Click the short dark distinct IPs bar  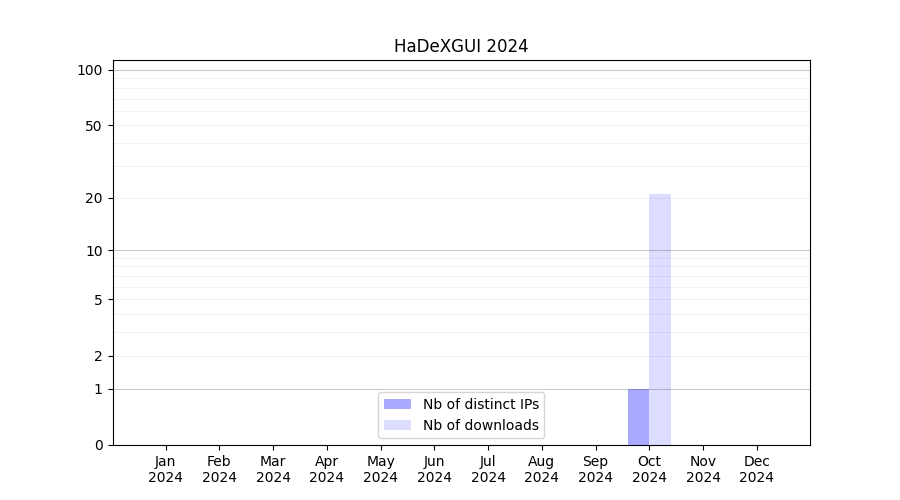[638, 417]
